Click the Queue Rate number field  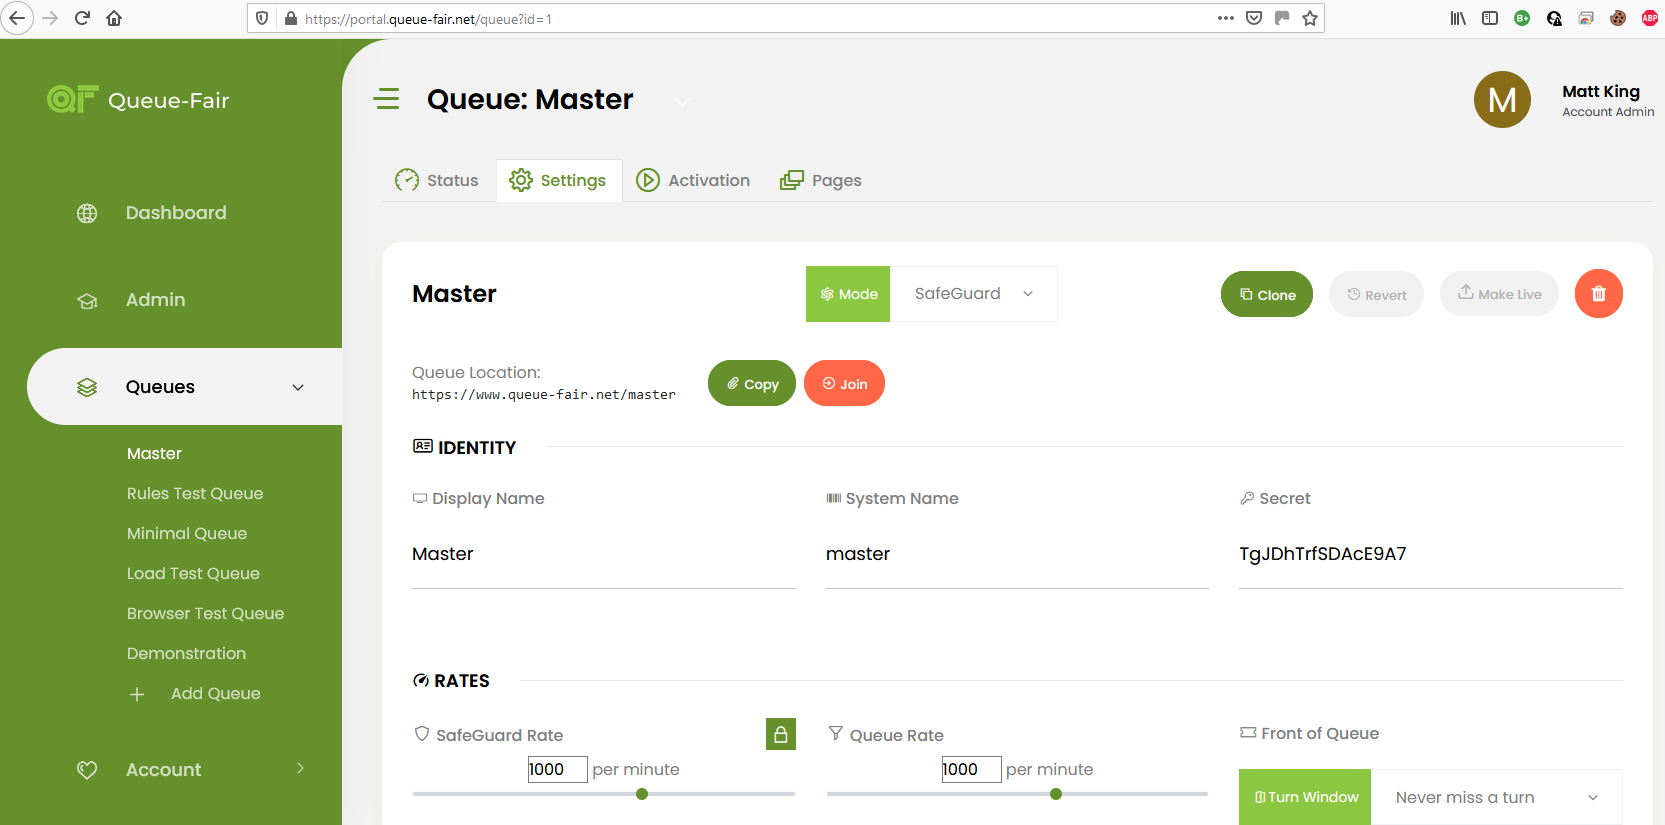pos(971,769)
